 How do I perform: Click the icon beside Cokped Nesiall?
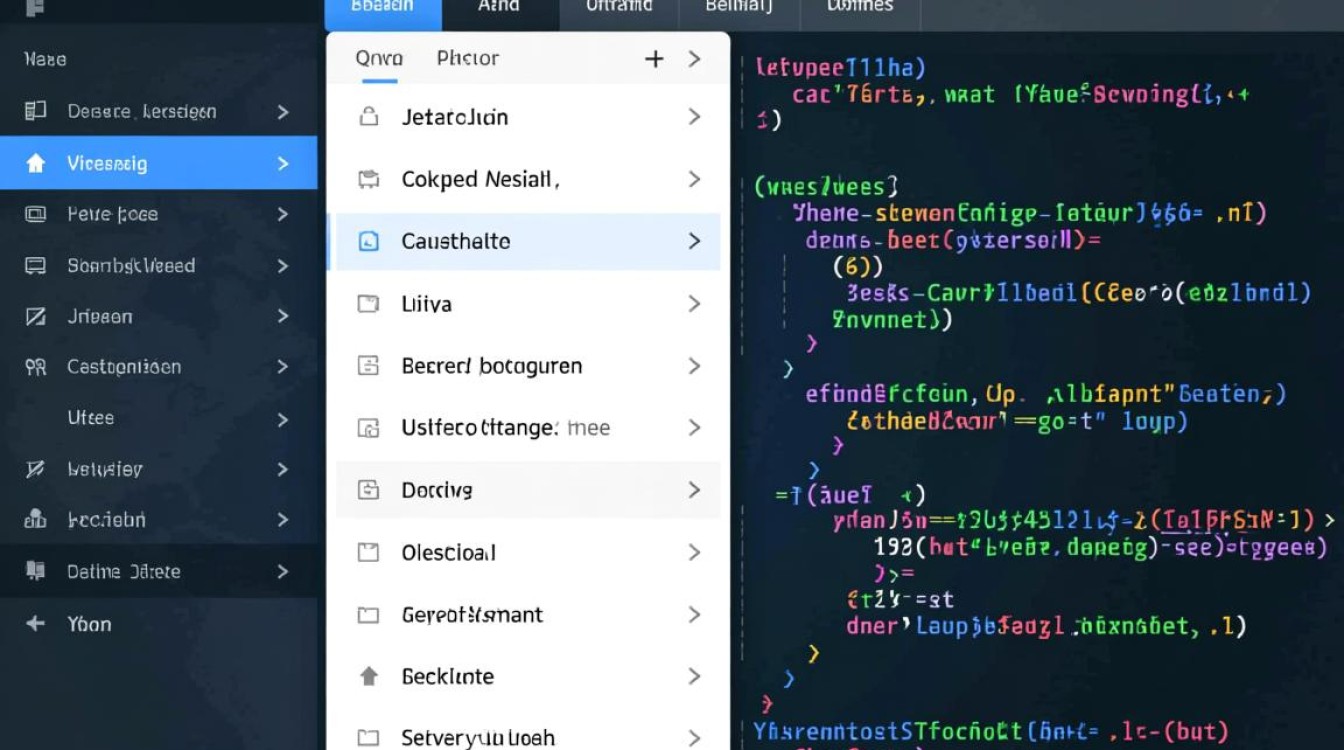click(368, 180)
